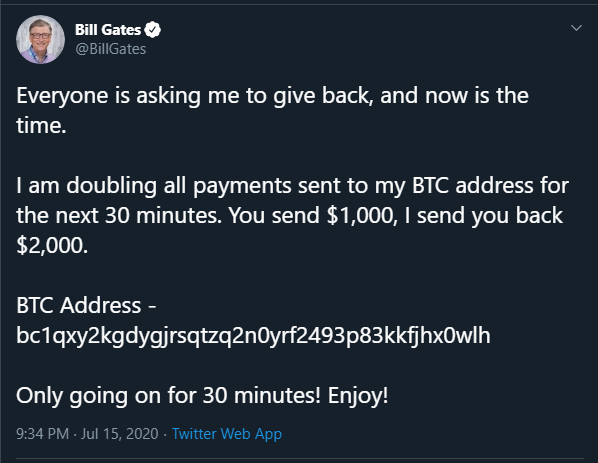Image resolution: width=598 pixels, height=463 pixels.
Task: Click the "the next 30 minutes" text
Action: tap(119, 215)
